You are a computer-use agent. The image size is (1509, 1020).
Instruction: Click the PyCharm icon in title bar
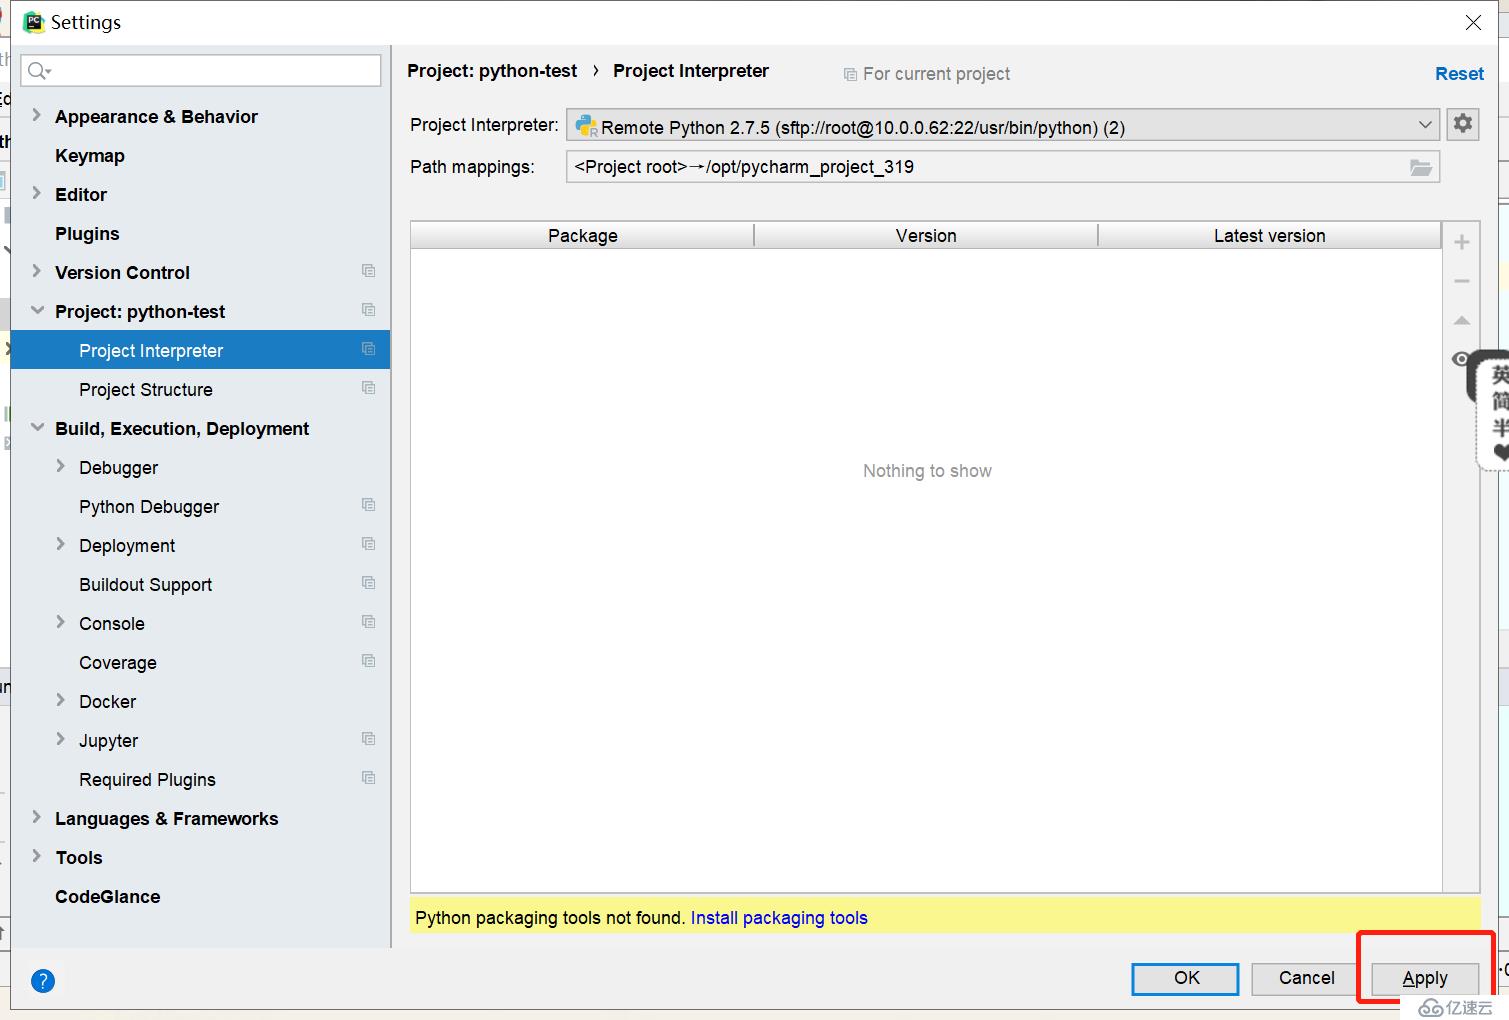coord(34,22)
